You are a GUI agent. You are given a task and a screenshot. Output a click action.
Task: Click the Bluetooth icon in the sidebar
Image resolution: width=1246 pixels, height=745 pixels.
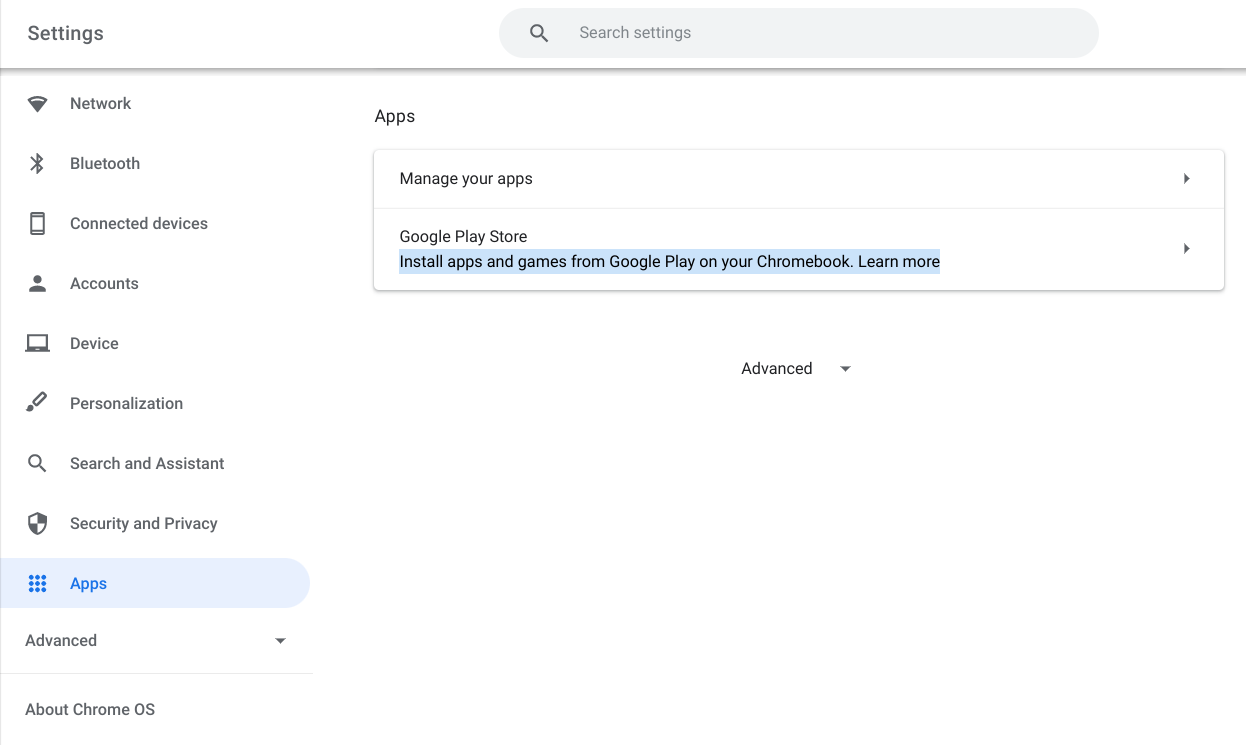[x=37, y=163]
